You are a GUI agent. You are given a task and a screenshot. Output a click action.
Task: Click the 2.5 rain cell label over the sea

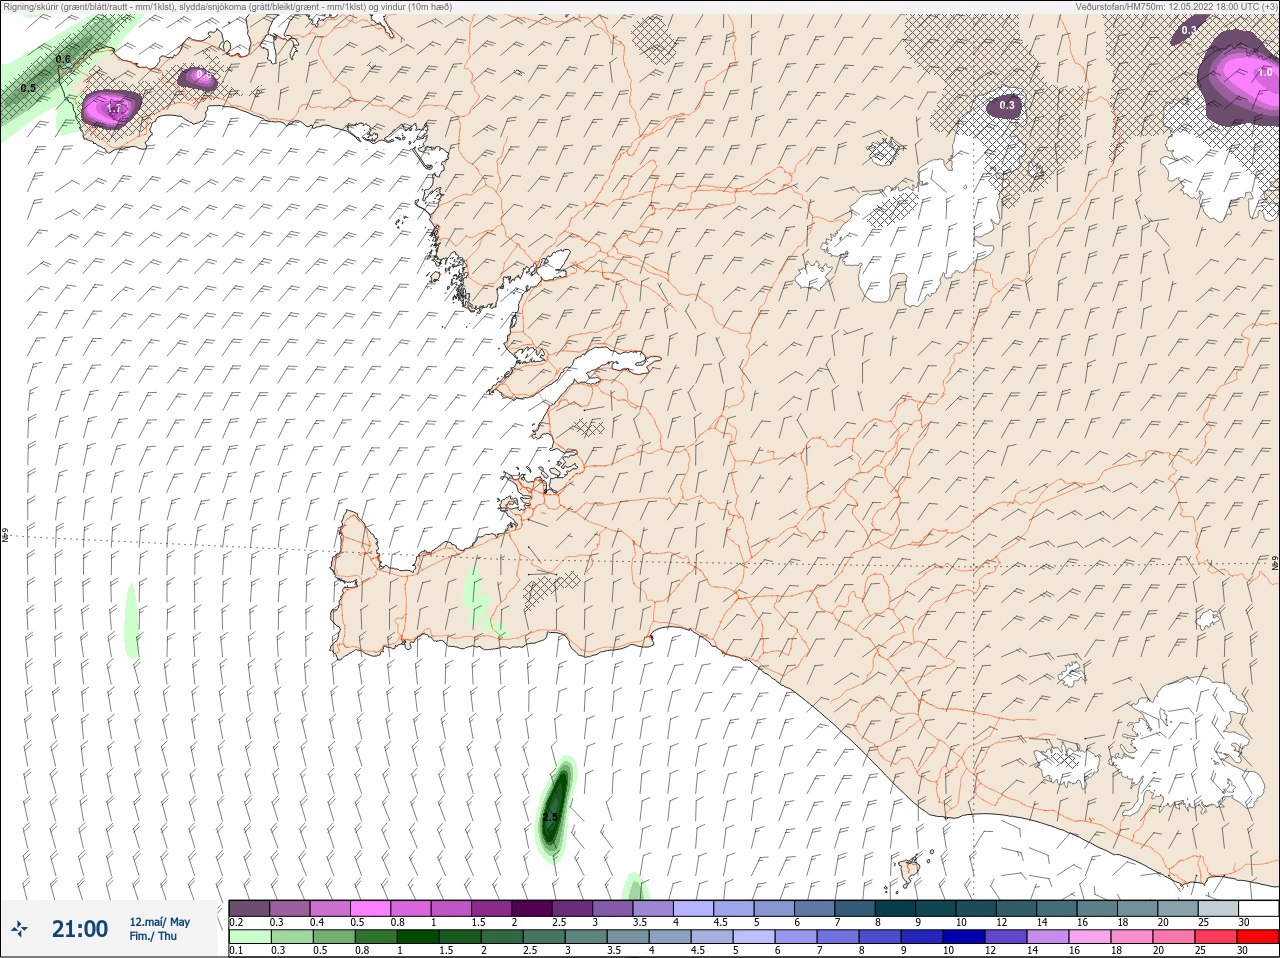(550, 817)
